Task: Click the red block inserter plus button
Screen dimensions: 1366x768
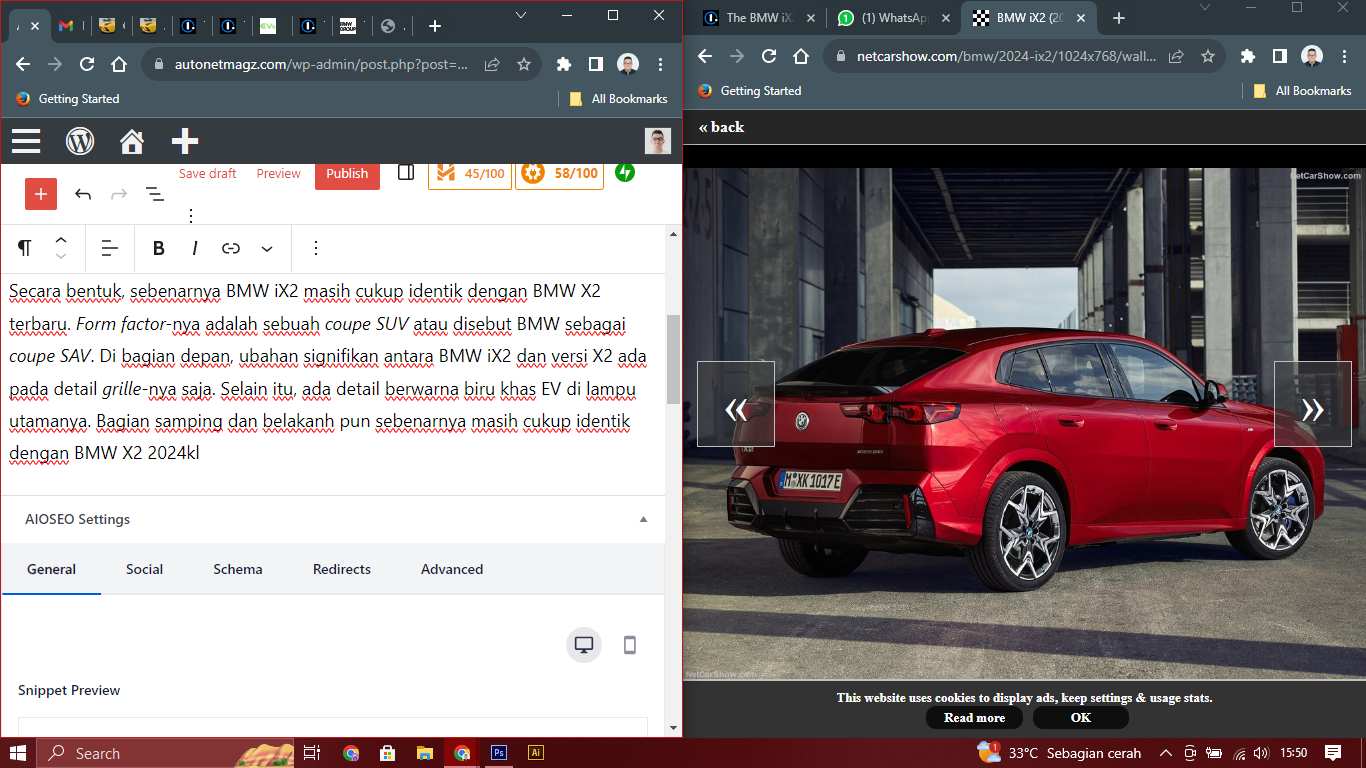Action: [41, 194]
